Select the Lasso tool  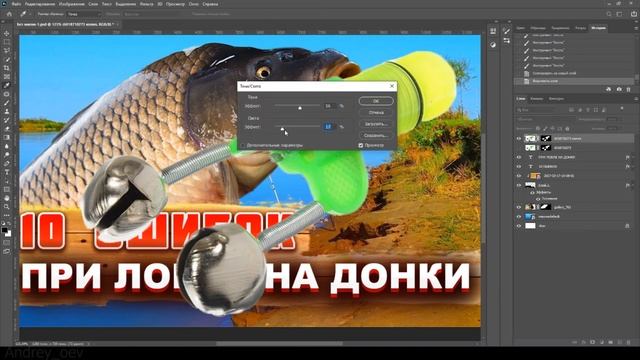pos(7,51)
